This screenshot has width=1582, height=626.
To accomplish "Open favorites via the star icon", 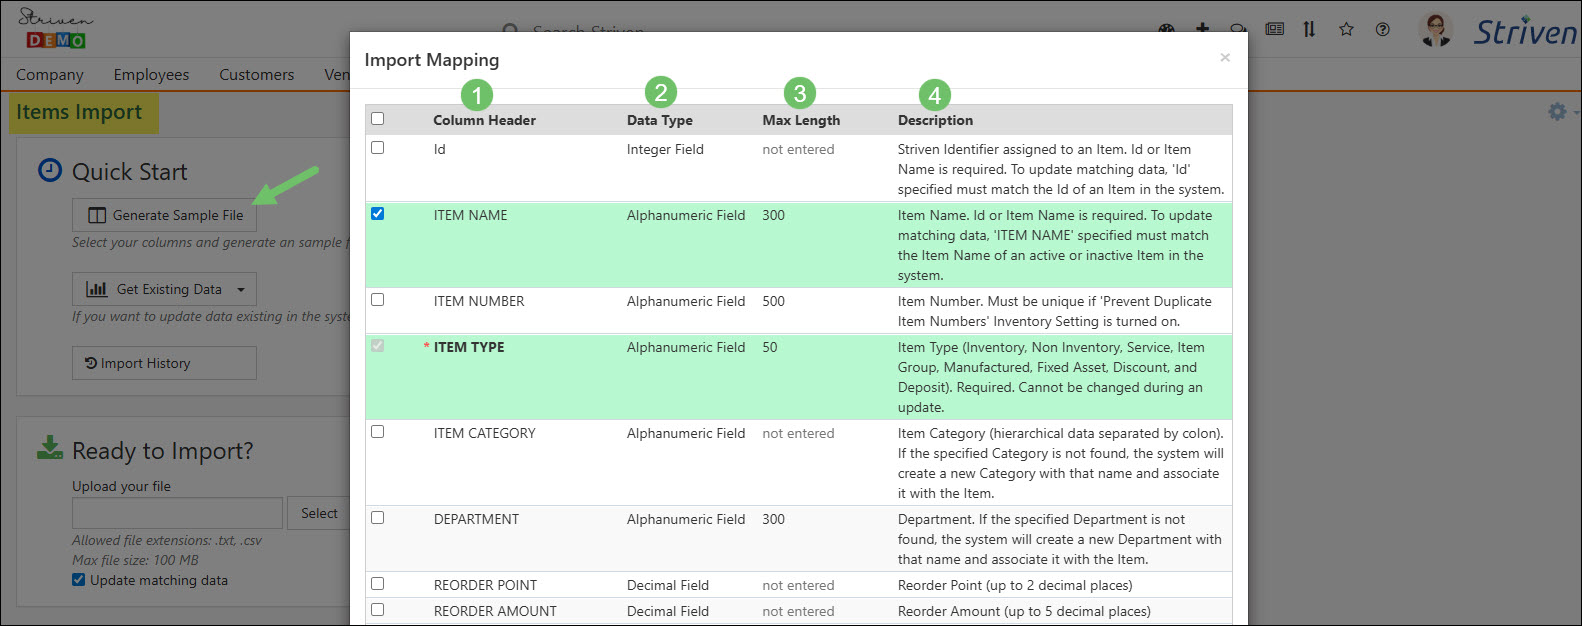I will click(1346, 29).
